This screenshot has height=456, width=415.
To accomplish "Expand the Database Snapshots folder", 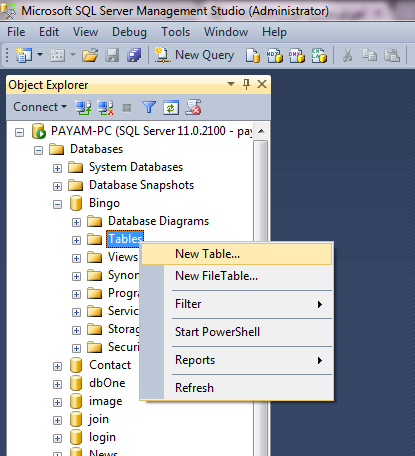I will click(57, 186).
